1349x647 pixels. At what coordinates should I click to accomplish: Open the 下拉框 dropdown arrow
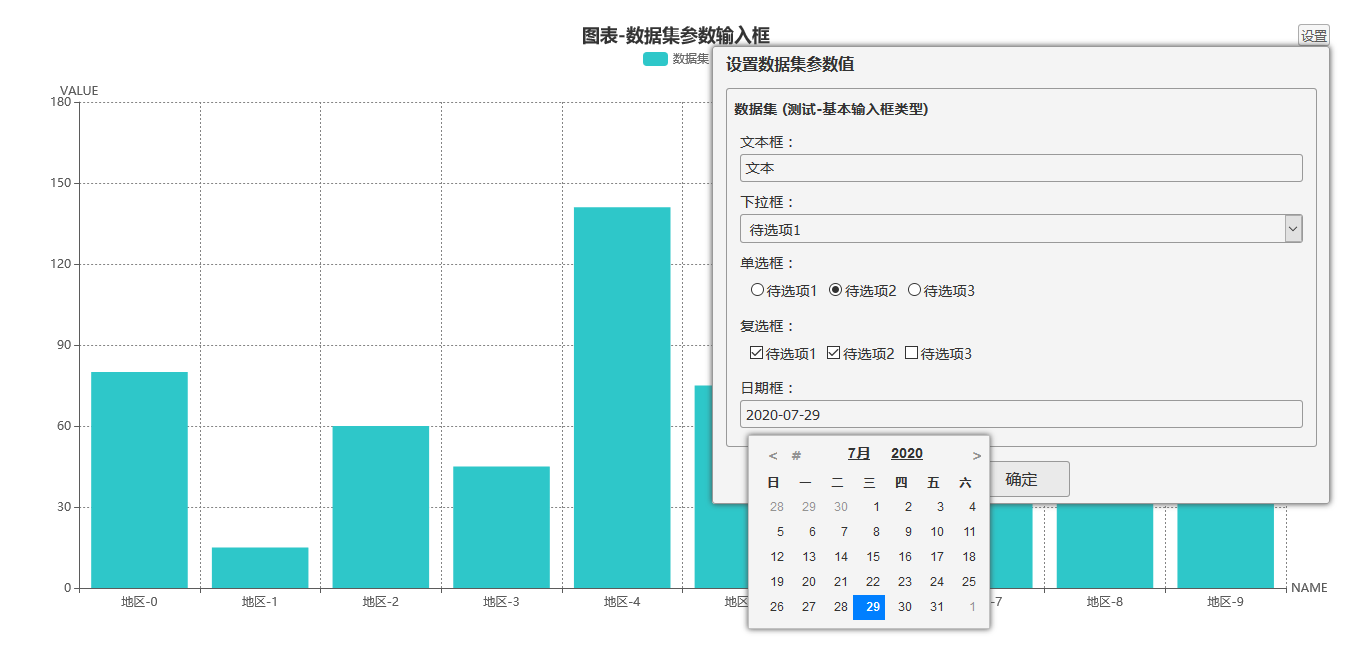pos(1294,228)
